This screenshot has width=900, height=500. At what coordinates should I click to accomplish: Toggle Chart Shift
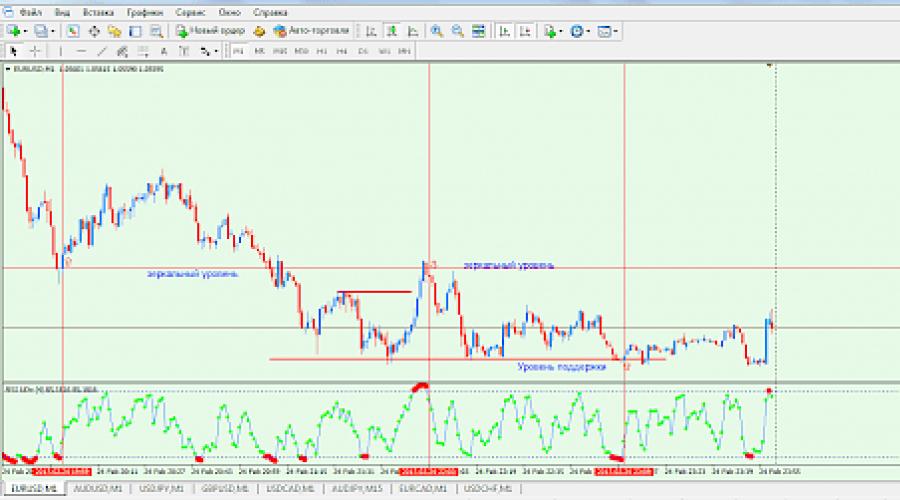pyautogui.click(x=525, y=31)
